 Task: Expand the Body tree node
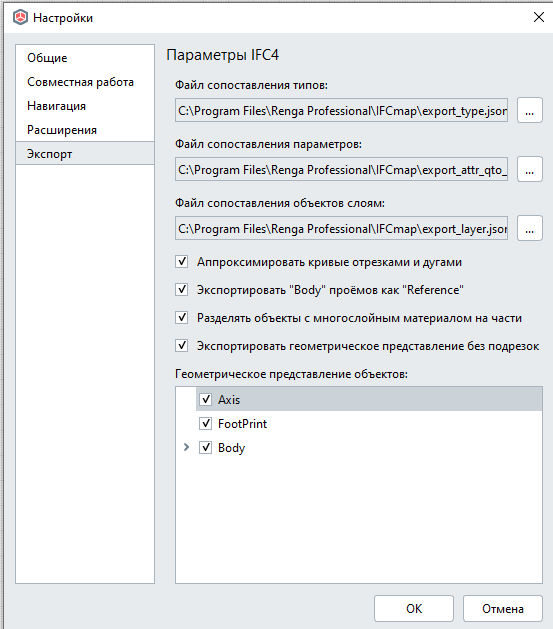tap(186, 447)
